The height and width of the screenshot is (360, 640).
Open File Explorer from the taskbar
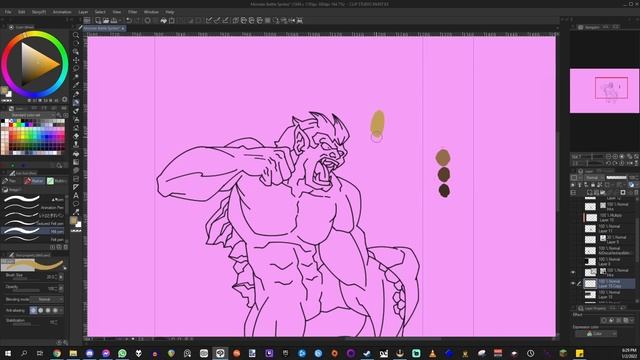pyautogui.click(x=73, y=353)
